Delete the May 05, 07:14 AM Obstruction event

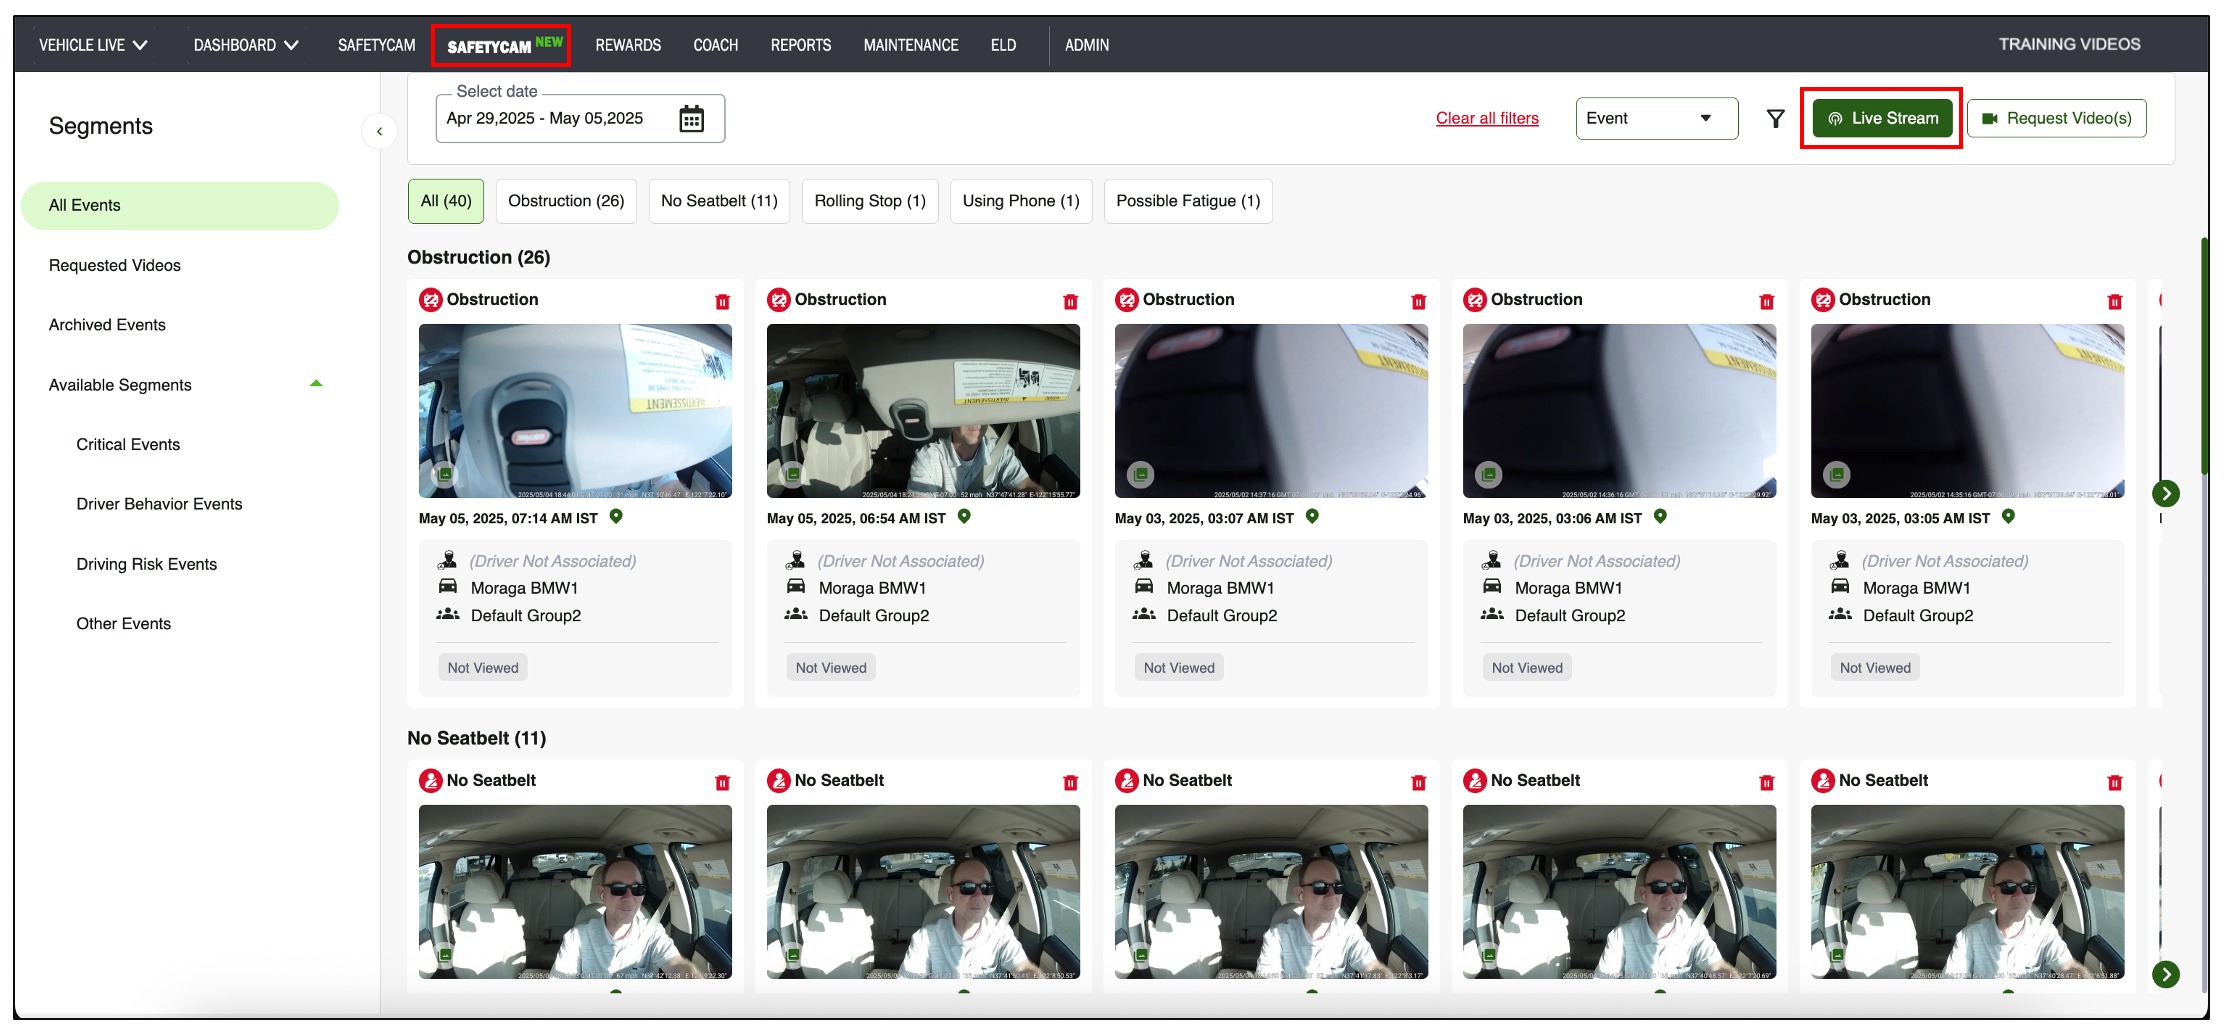point(722,301)
